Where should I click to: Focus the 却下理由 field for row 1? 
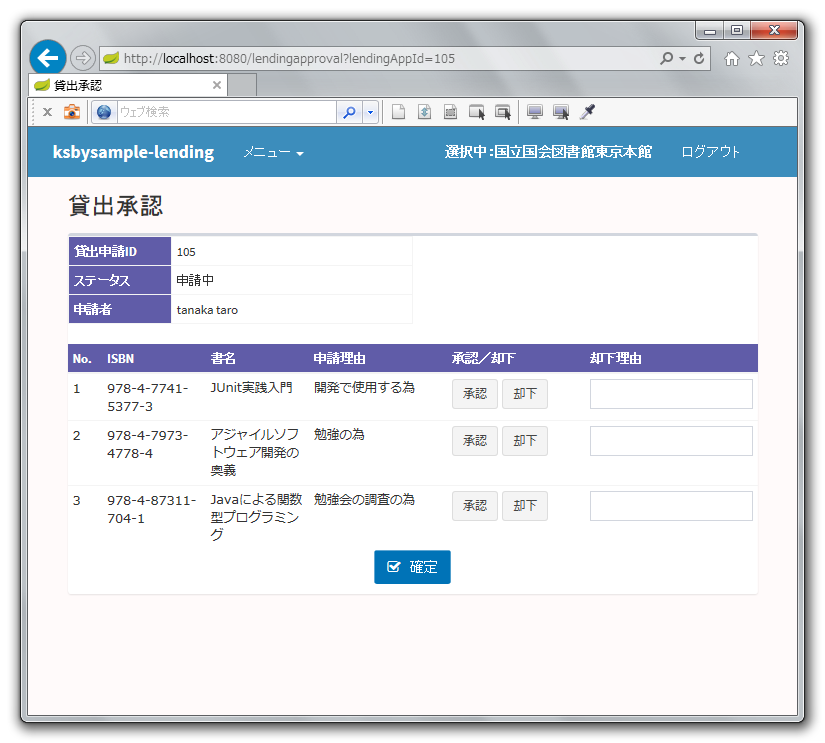pos(671,394)
